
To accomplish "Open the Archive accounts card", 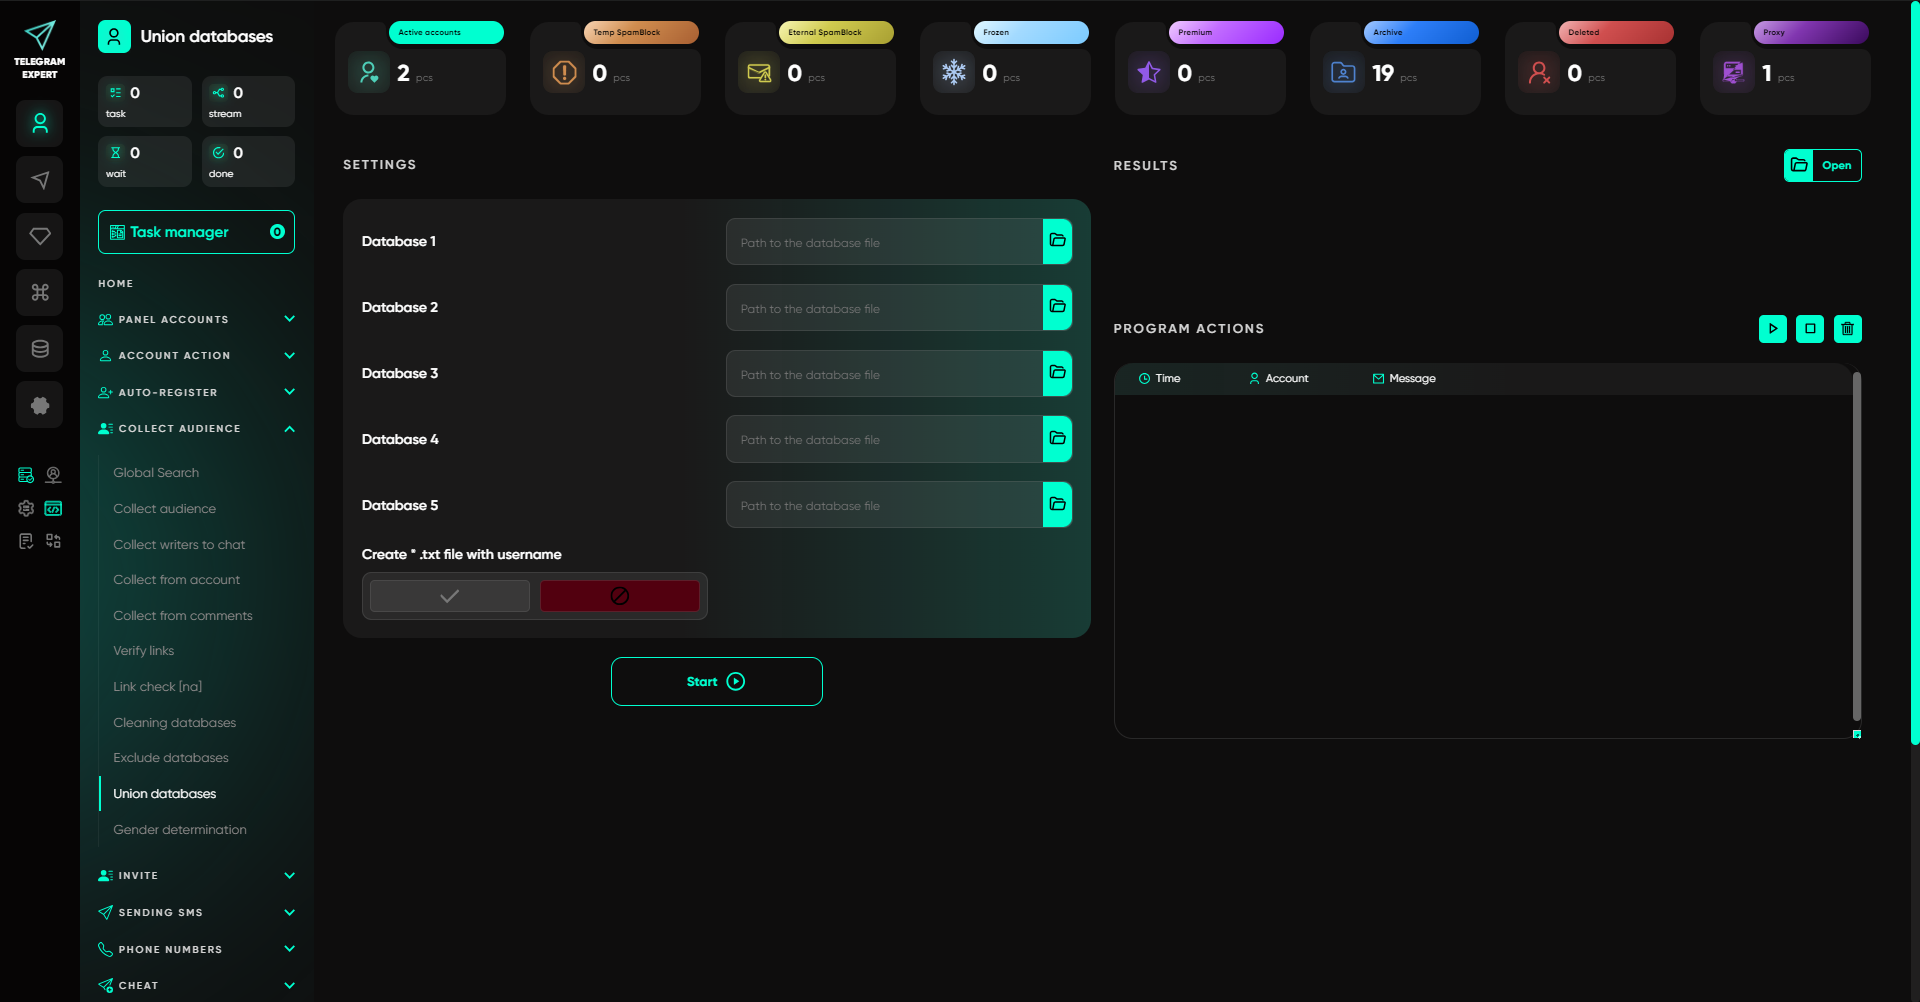I will (1395, 67).
